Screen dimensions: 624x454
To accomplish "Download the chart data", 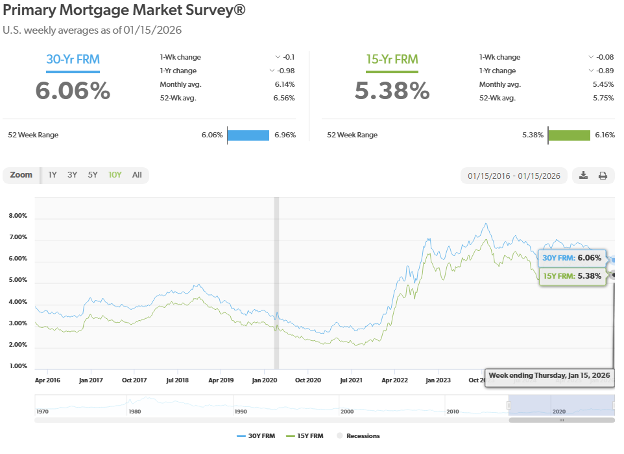I will pyautogui.click(x=583, y=176).
